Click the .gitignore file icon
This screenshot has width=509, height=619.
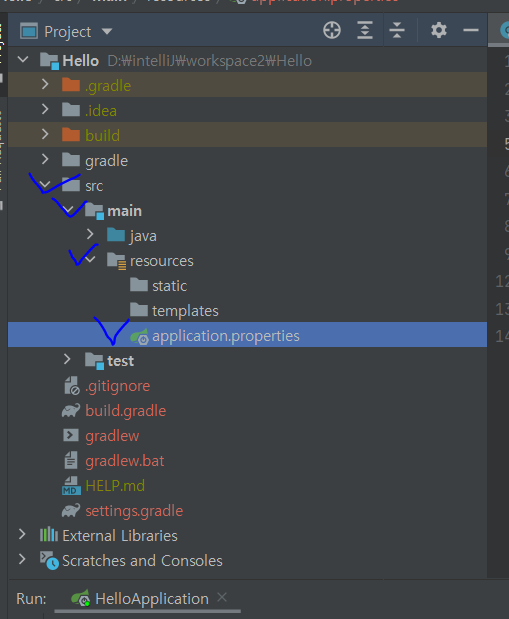pyautogui.click(x=72, y=386)
